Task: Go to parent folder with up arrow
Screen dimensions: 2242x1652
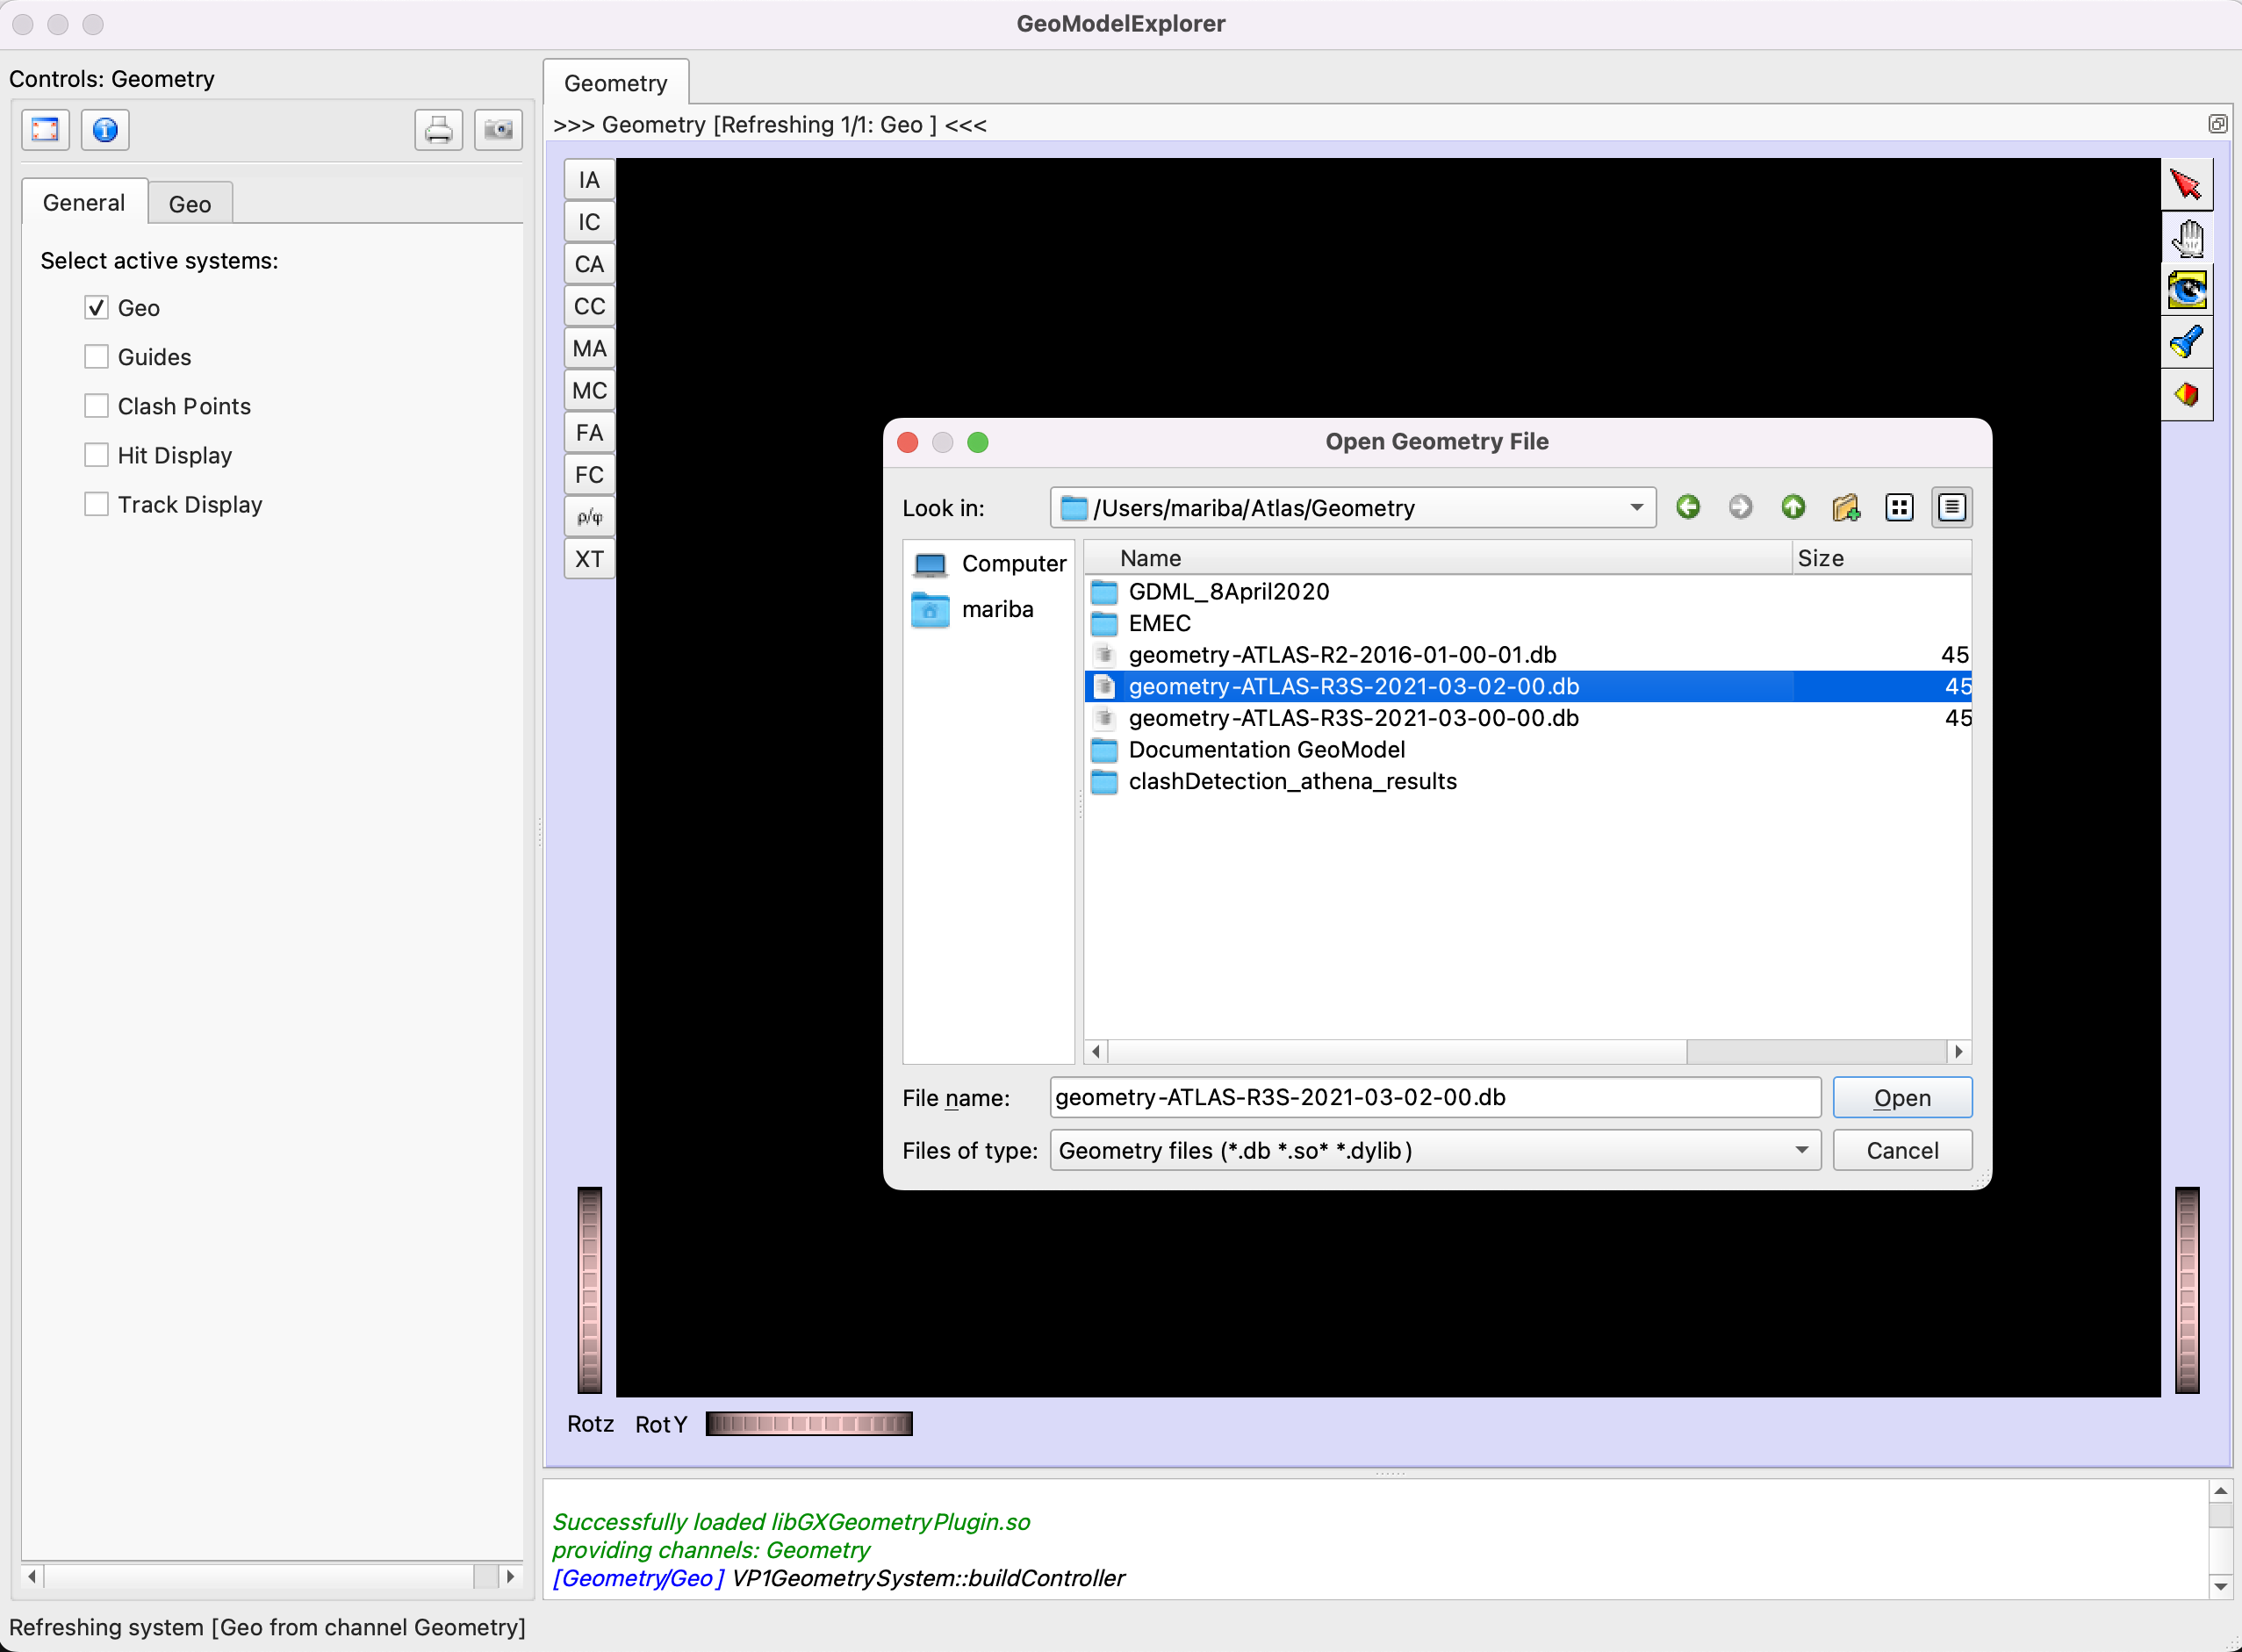Action: point(1793,507)
